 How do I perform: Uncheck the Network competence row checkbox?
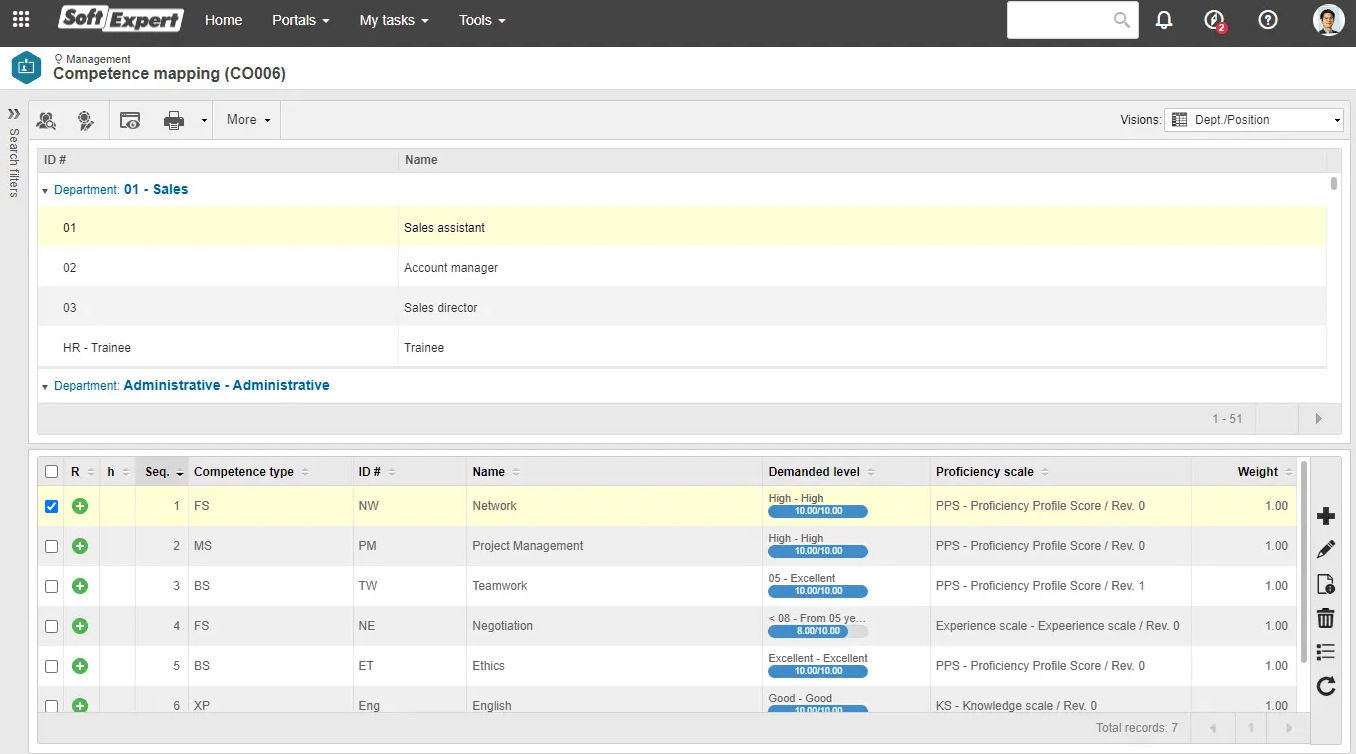51,506
